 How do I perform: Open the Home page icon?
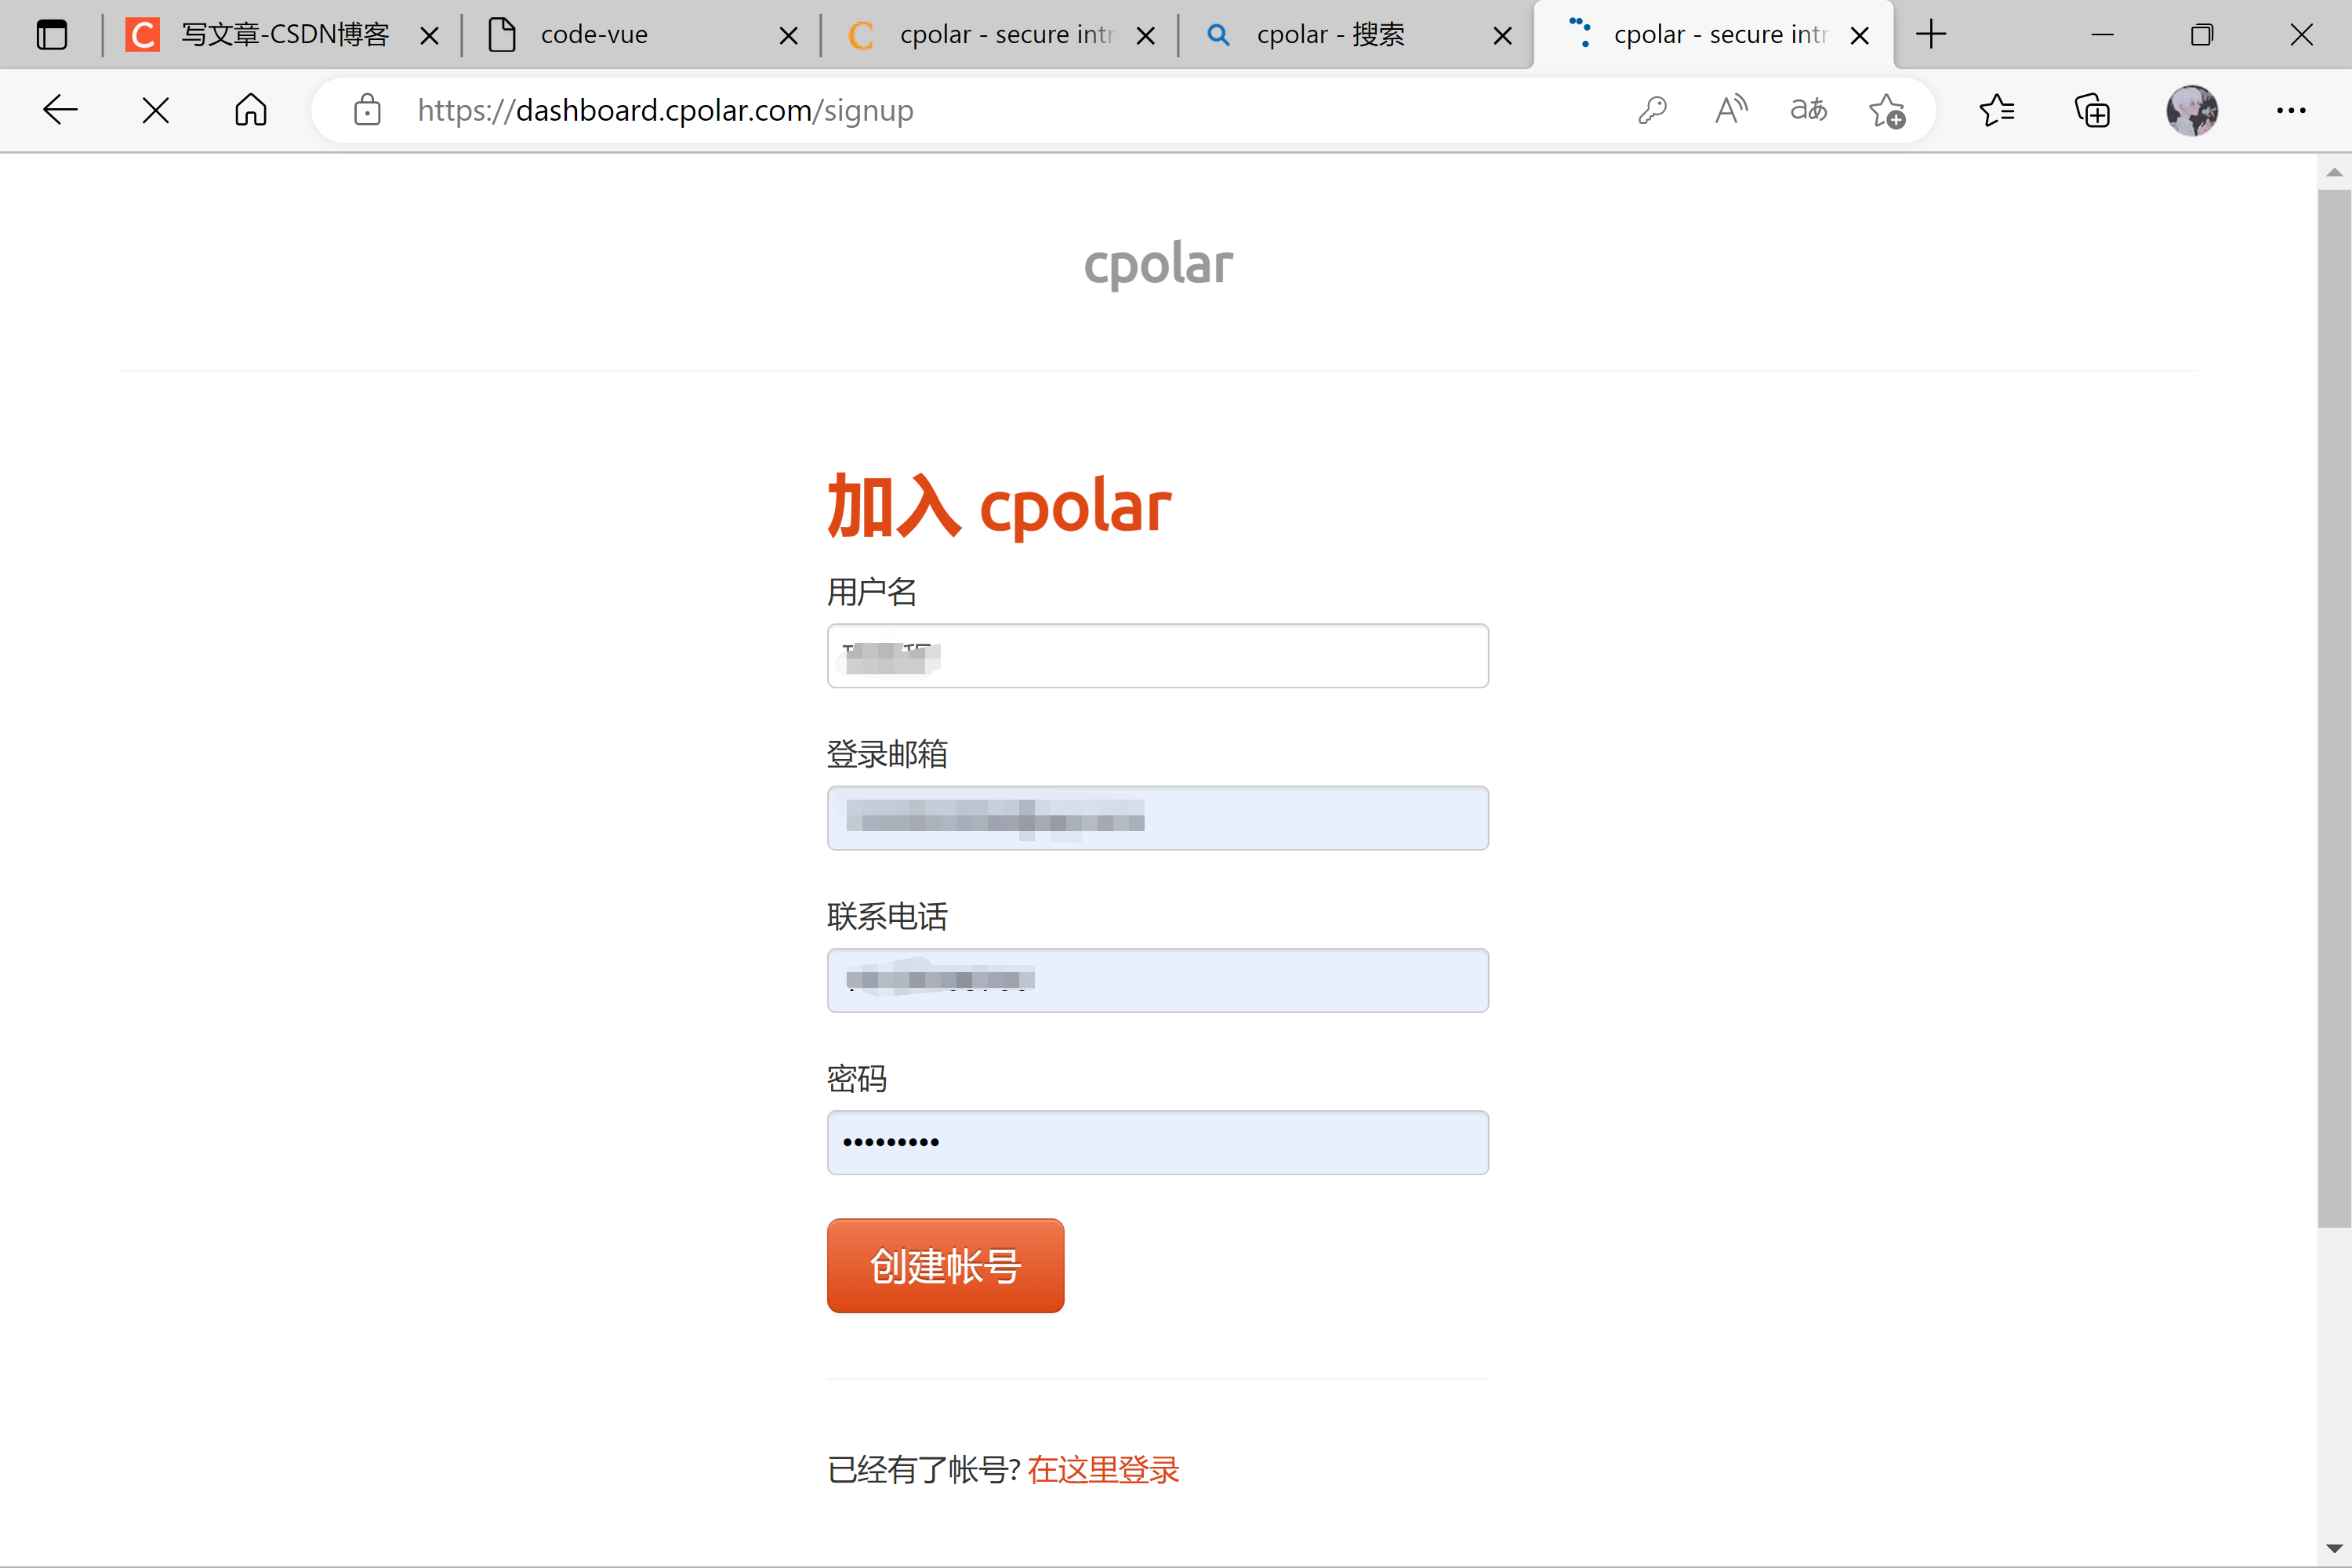pyautogui.click(x=250, y=110)
